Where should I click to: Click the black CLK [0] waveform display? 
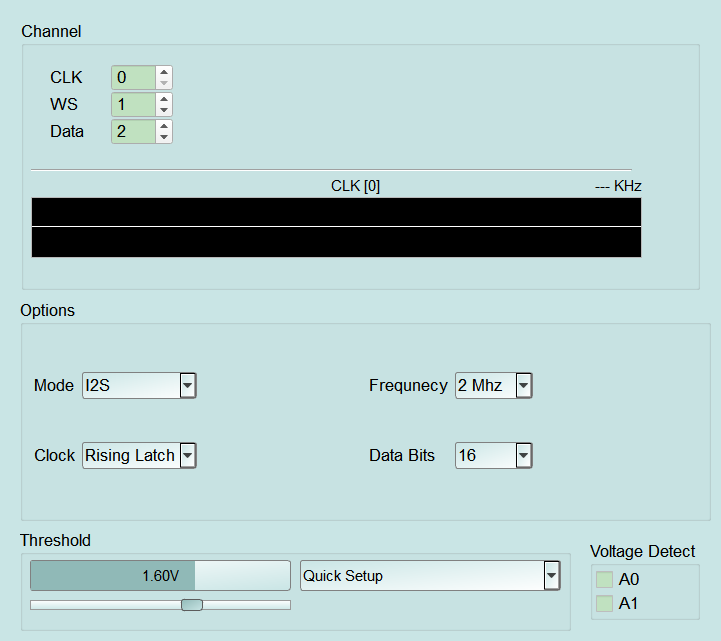click(336, 228)
